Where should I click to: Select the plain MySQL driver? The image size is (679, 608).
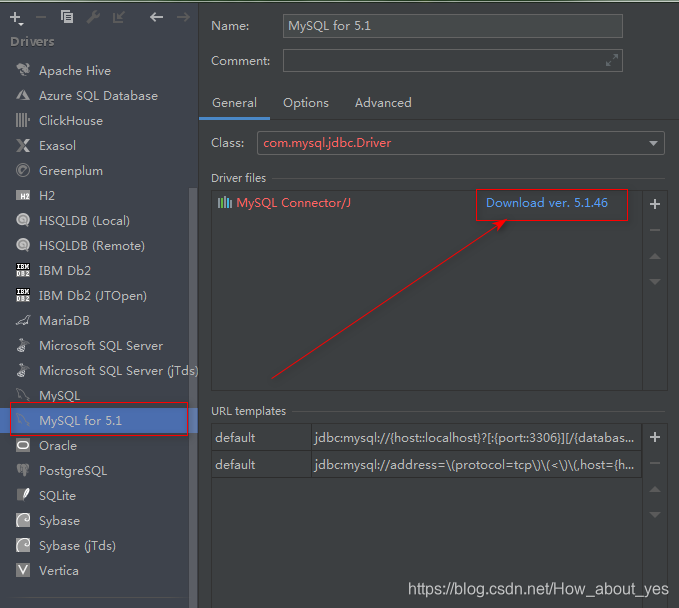pos(99,395)
